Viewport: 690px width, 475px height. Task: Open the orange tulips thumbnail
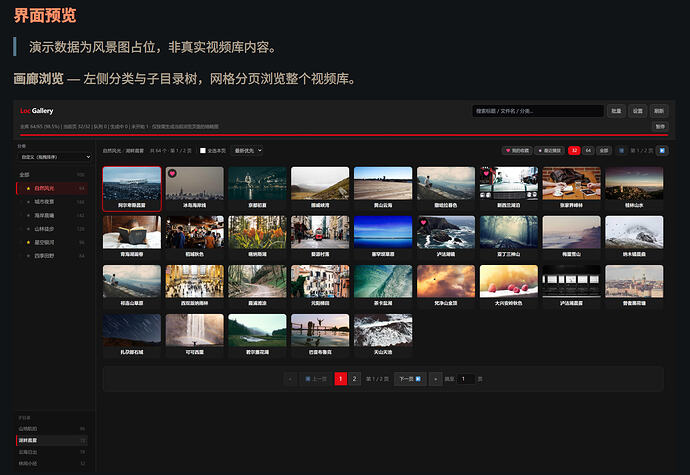pos(257,237)
